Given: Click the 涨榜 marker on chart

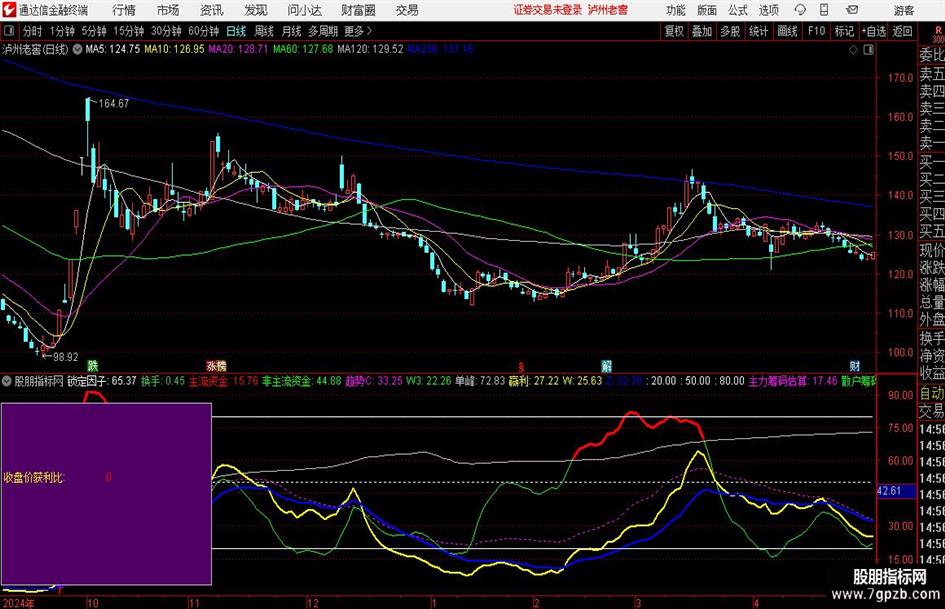Looking at the screenshot, I should pos(216,365).
